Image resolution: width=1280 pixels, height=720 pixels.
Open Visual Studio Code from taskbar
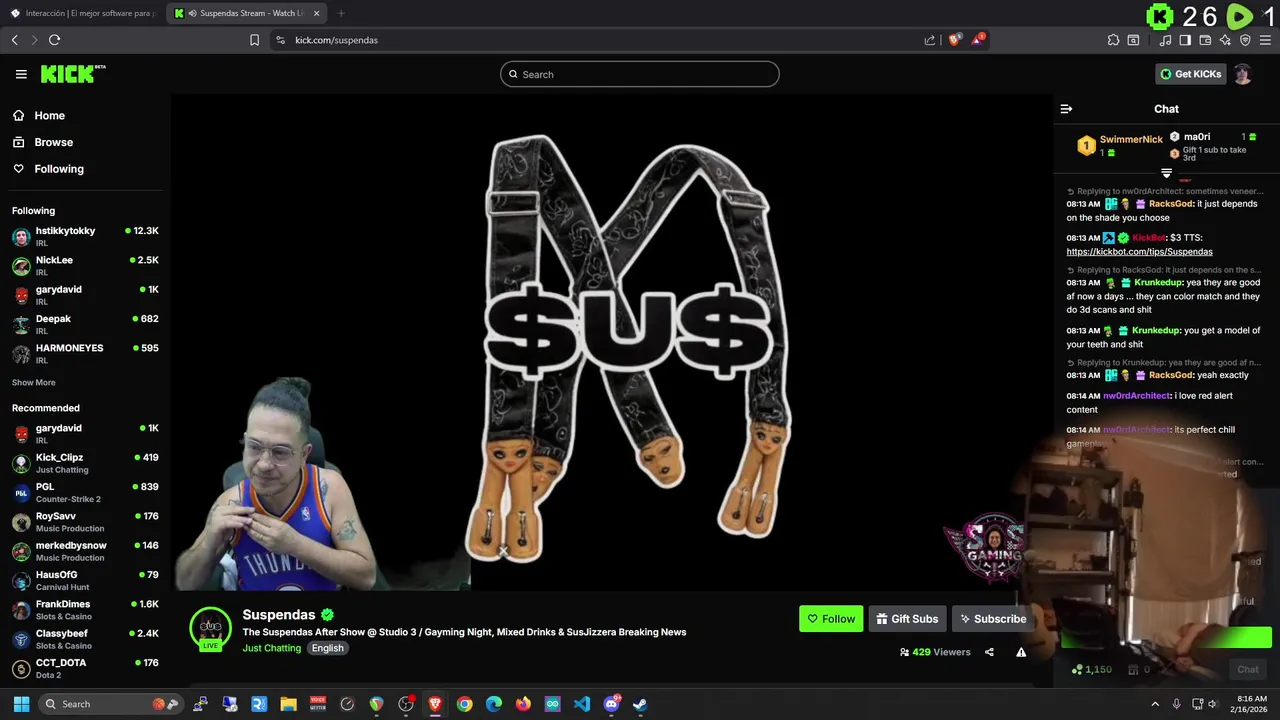point(582,704)
